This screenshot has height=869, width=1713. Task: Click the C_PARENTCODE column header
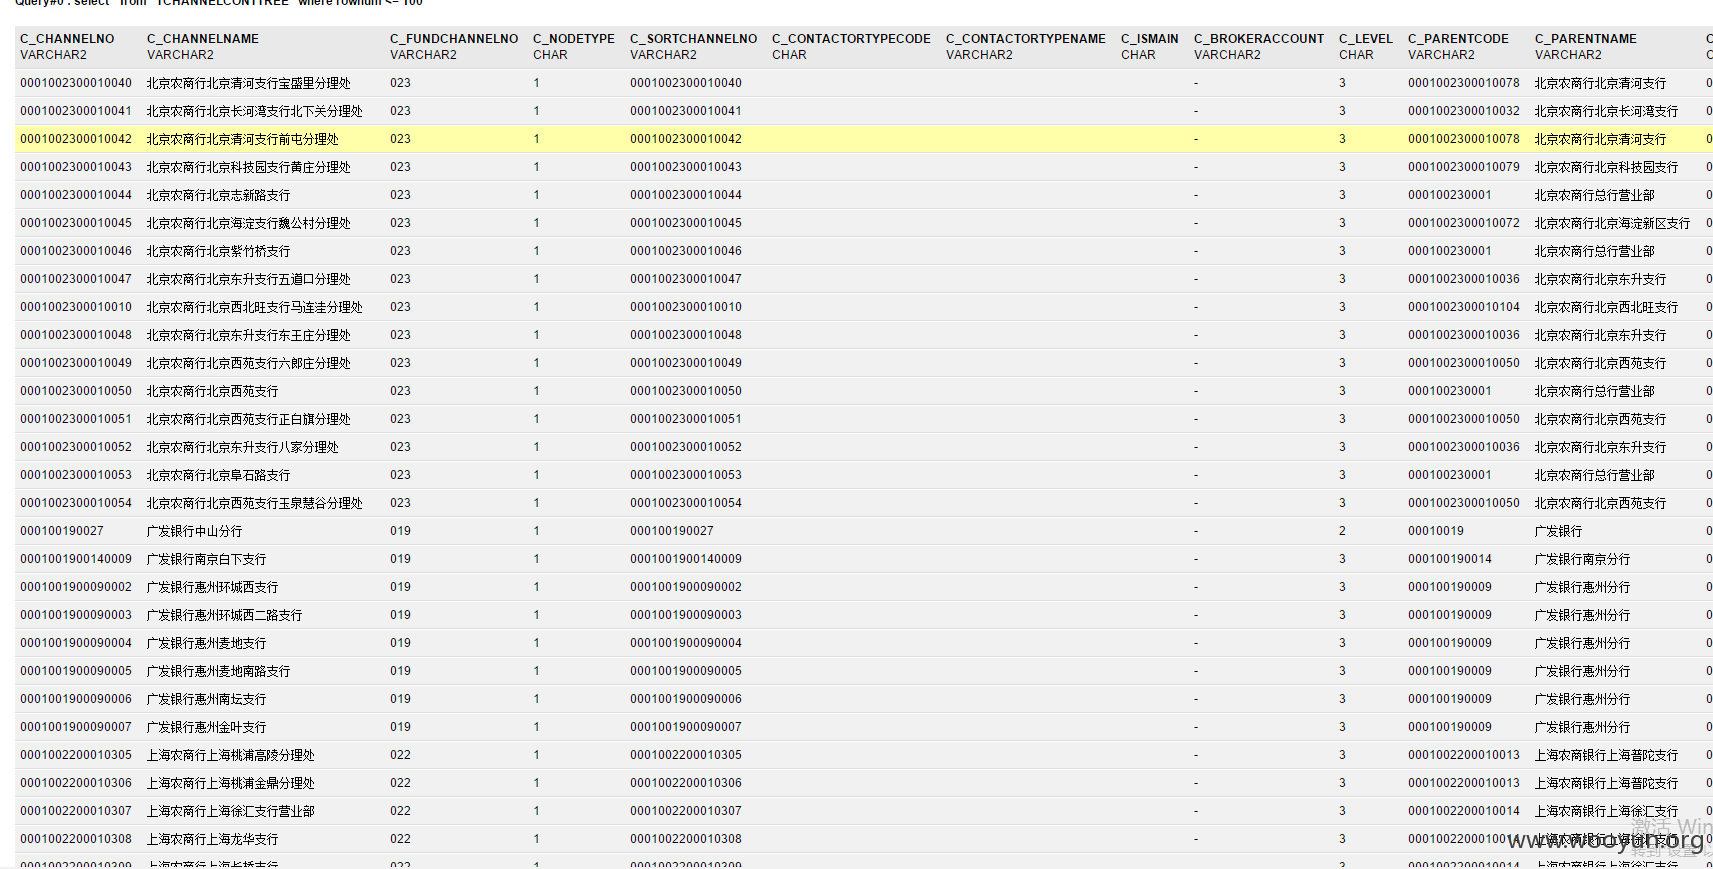(x=1458, y=39)
